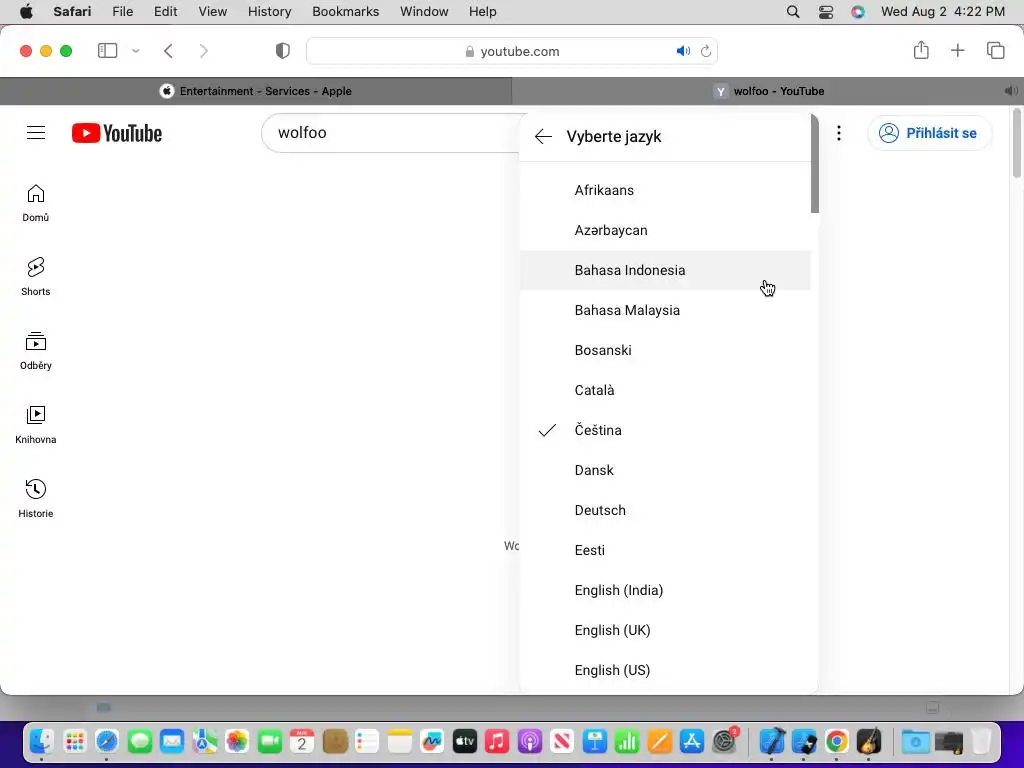Click the Přihlásit se sign-in button
1024x768 pixels.
tap(929, 133)
